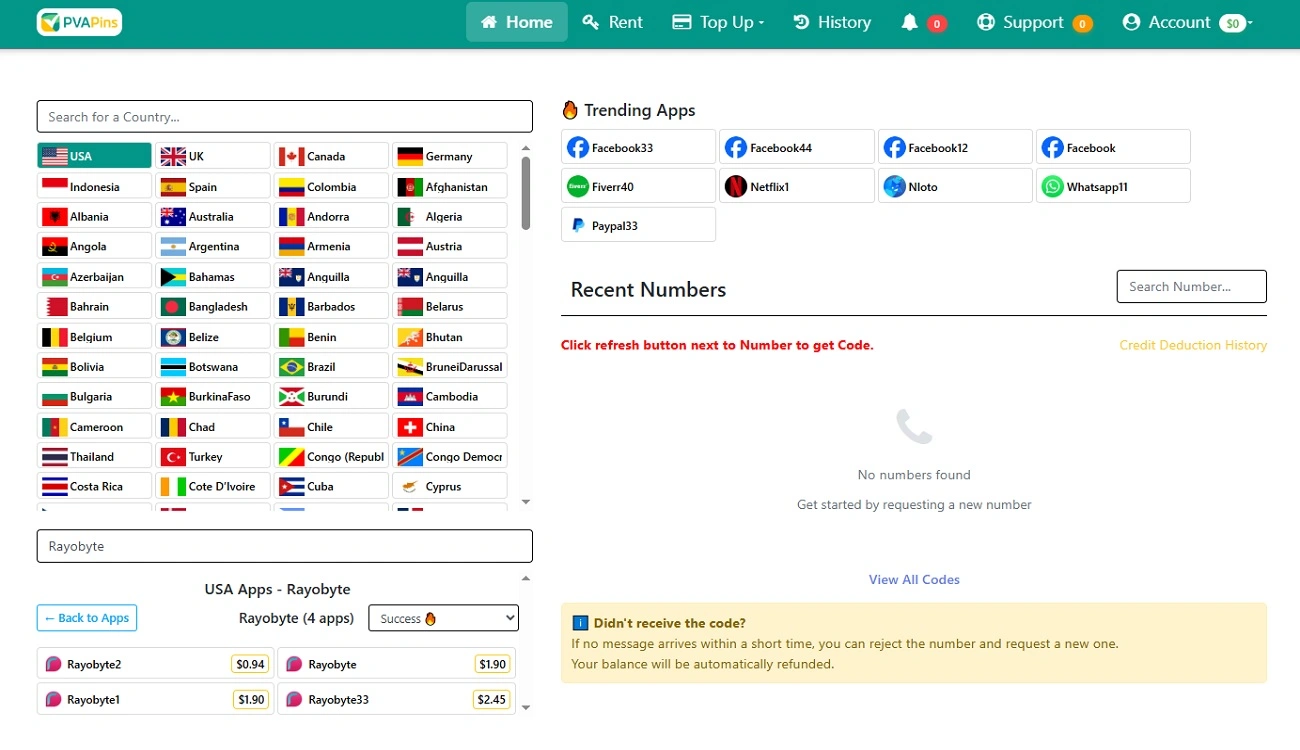The height and width of the screenshot is (750, 1300).
Task: Choose Chile from the country grid
Action: 331,427
